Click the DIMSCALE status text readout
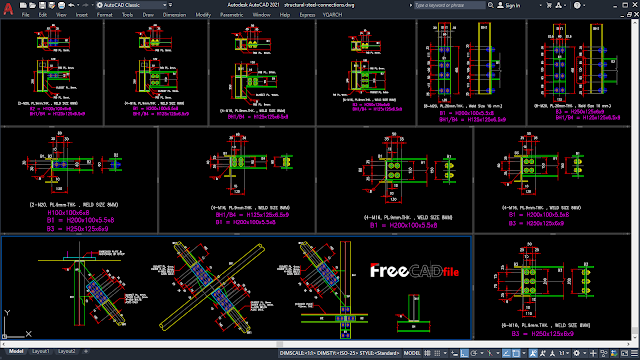Screen dimensions: 640x360 [340, 353]
